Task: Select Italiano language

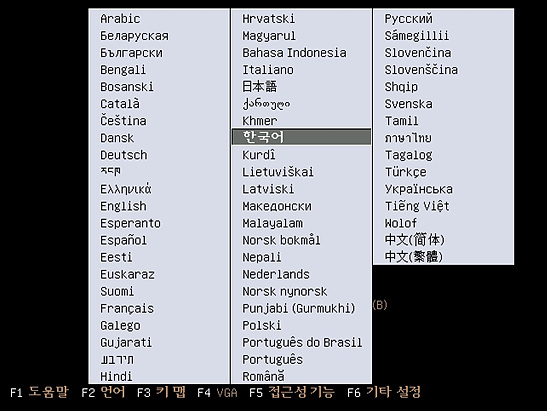Action: tap(268, 70)
